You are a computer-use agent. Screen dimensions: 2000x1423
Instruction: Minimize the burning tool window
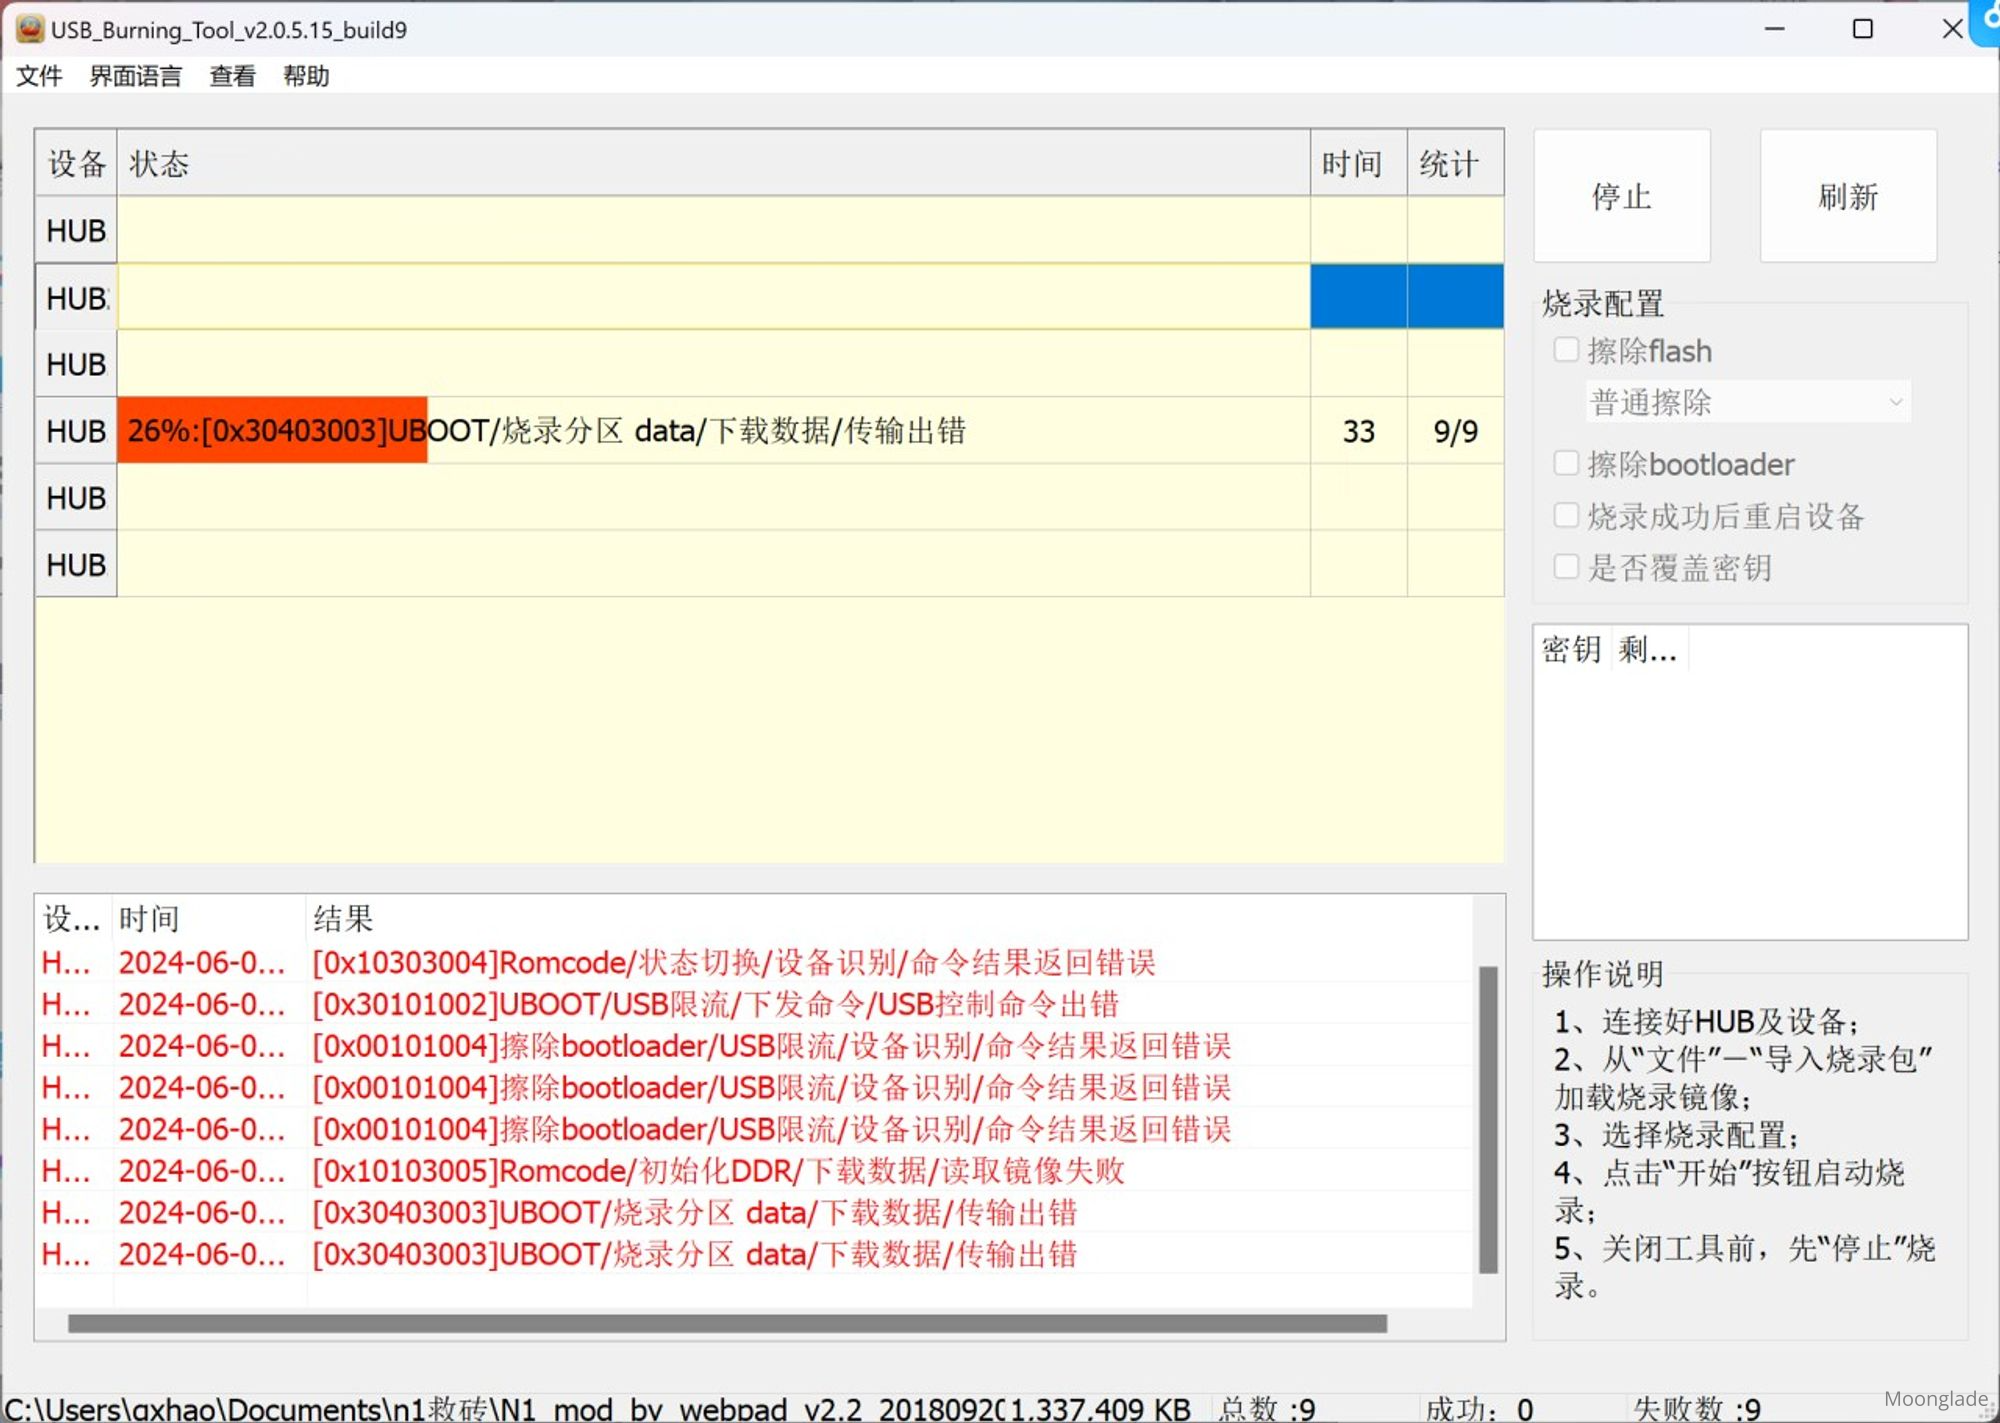(x=1774, y=29)
